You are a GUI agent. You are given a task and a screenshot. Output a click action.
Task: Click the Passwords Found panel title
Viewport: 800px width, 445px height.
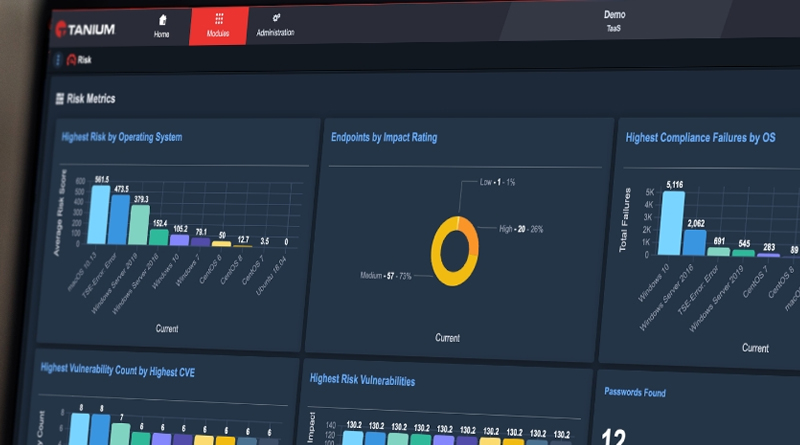pyautogui.click(x=635, y=392)
